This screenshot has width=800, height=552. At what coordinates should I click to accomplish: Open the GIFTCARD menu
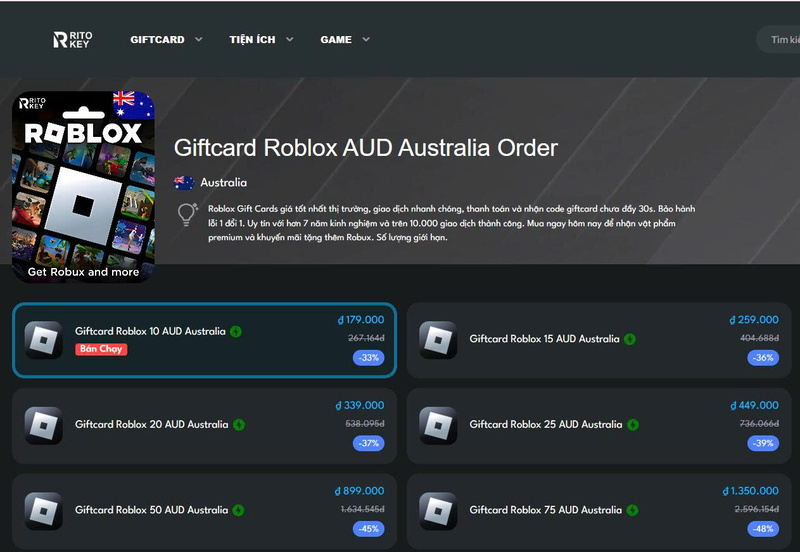click(157, 40)
